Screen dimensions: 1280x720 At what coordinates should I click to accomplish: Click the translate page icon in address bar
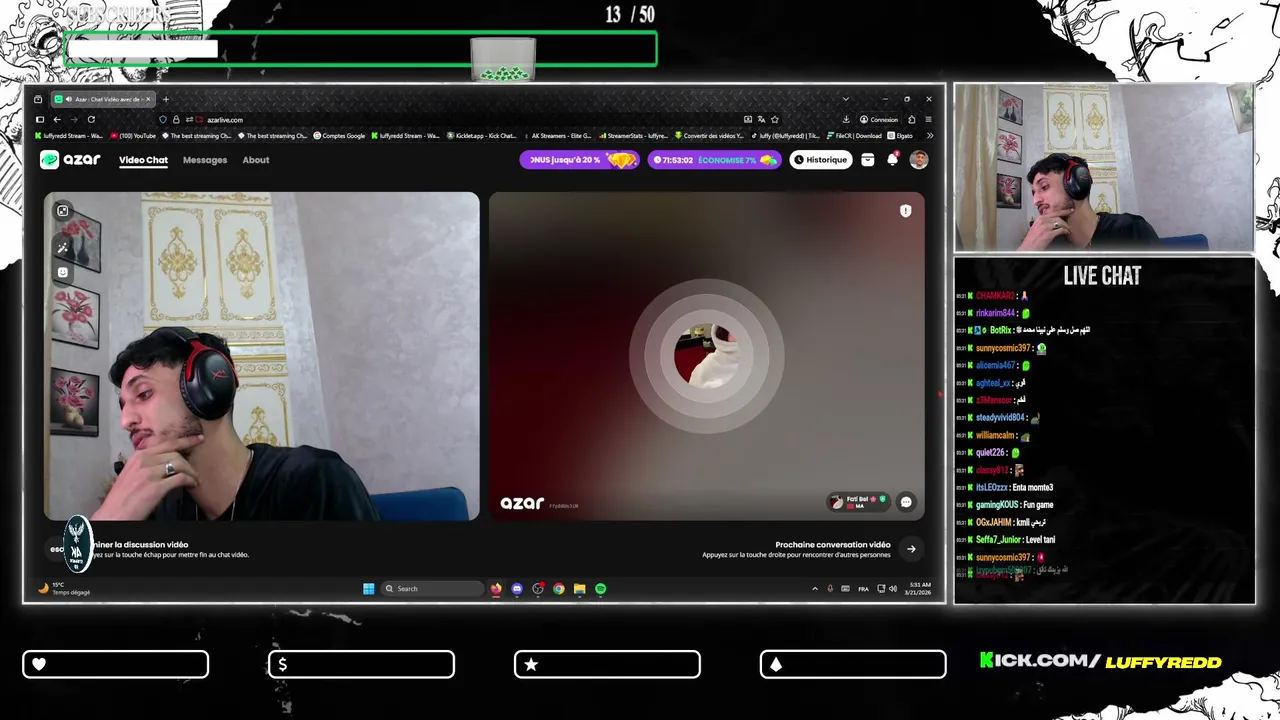click(x=761, y=119)
